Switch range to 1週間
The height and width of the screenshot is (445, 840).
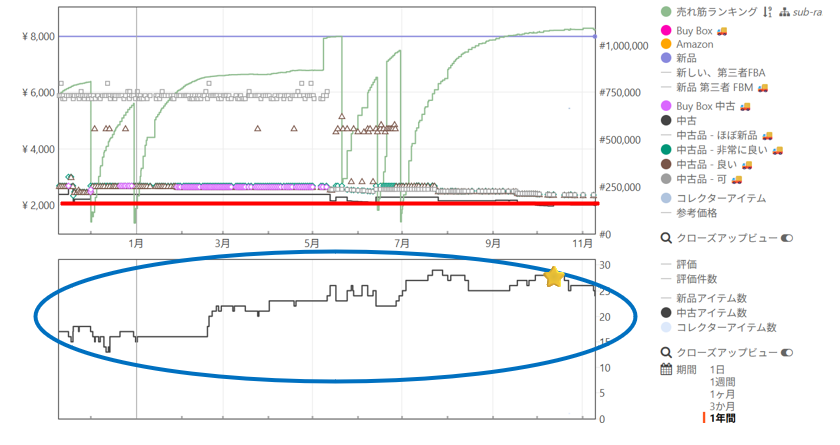tap(723, 382)
